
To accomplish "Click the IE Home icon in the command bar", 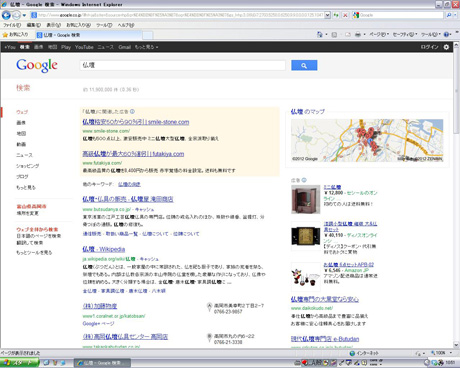I will (x=320, y=34).
